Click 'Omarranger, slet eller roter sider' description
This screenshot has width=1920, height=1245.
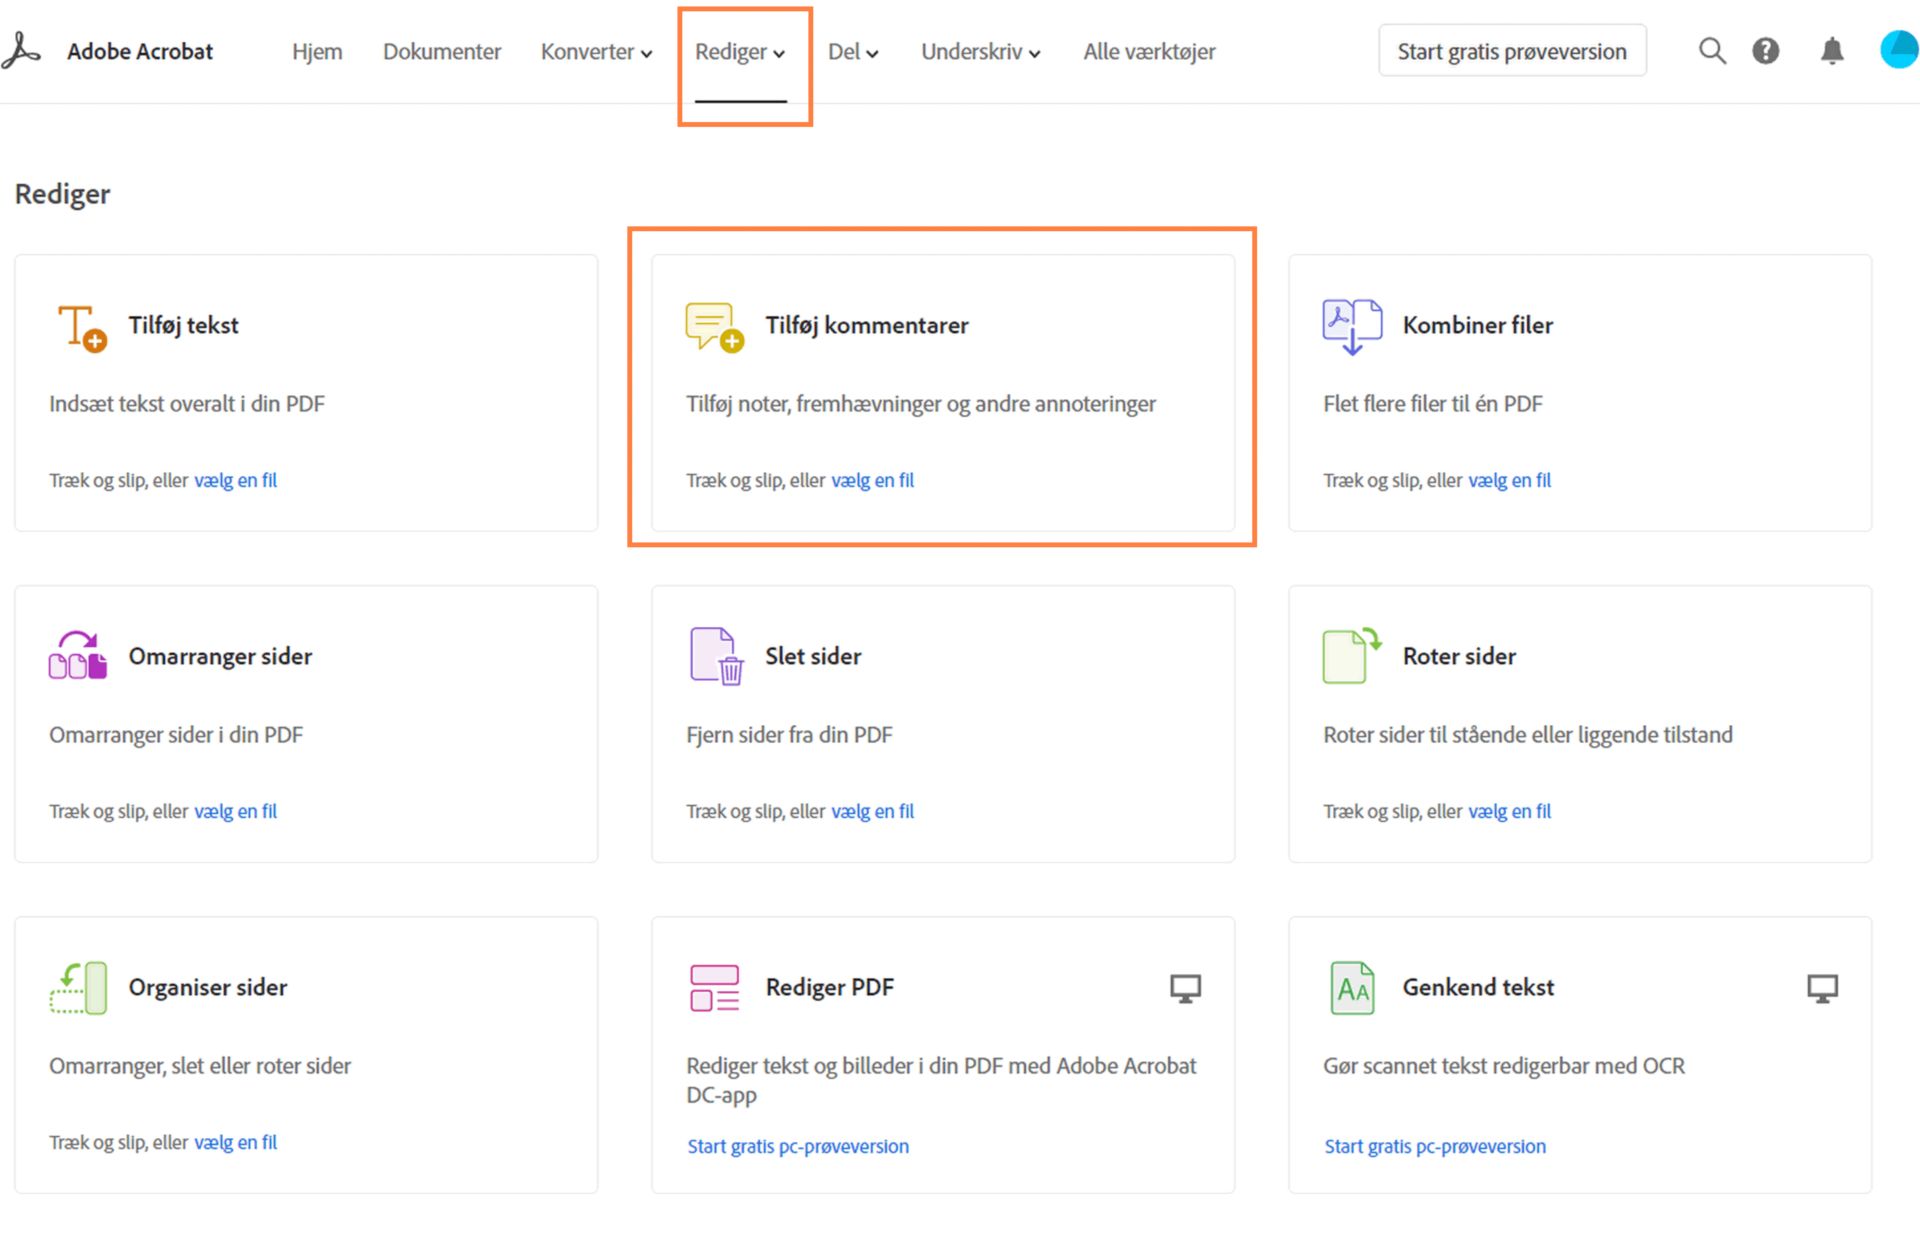pos(200,1066)
